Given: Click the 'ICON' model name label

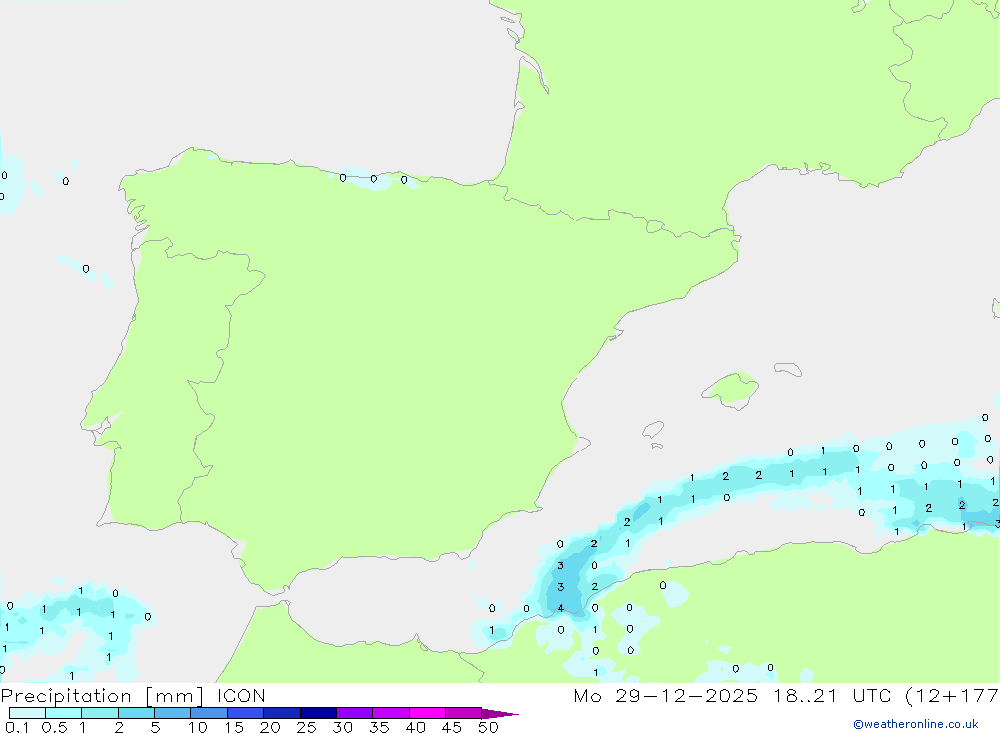Looking at the screenshot, I should (240, 695).
